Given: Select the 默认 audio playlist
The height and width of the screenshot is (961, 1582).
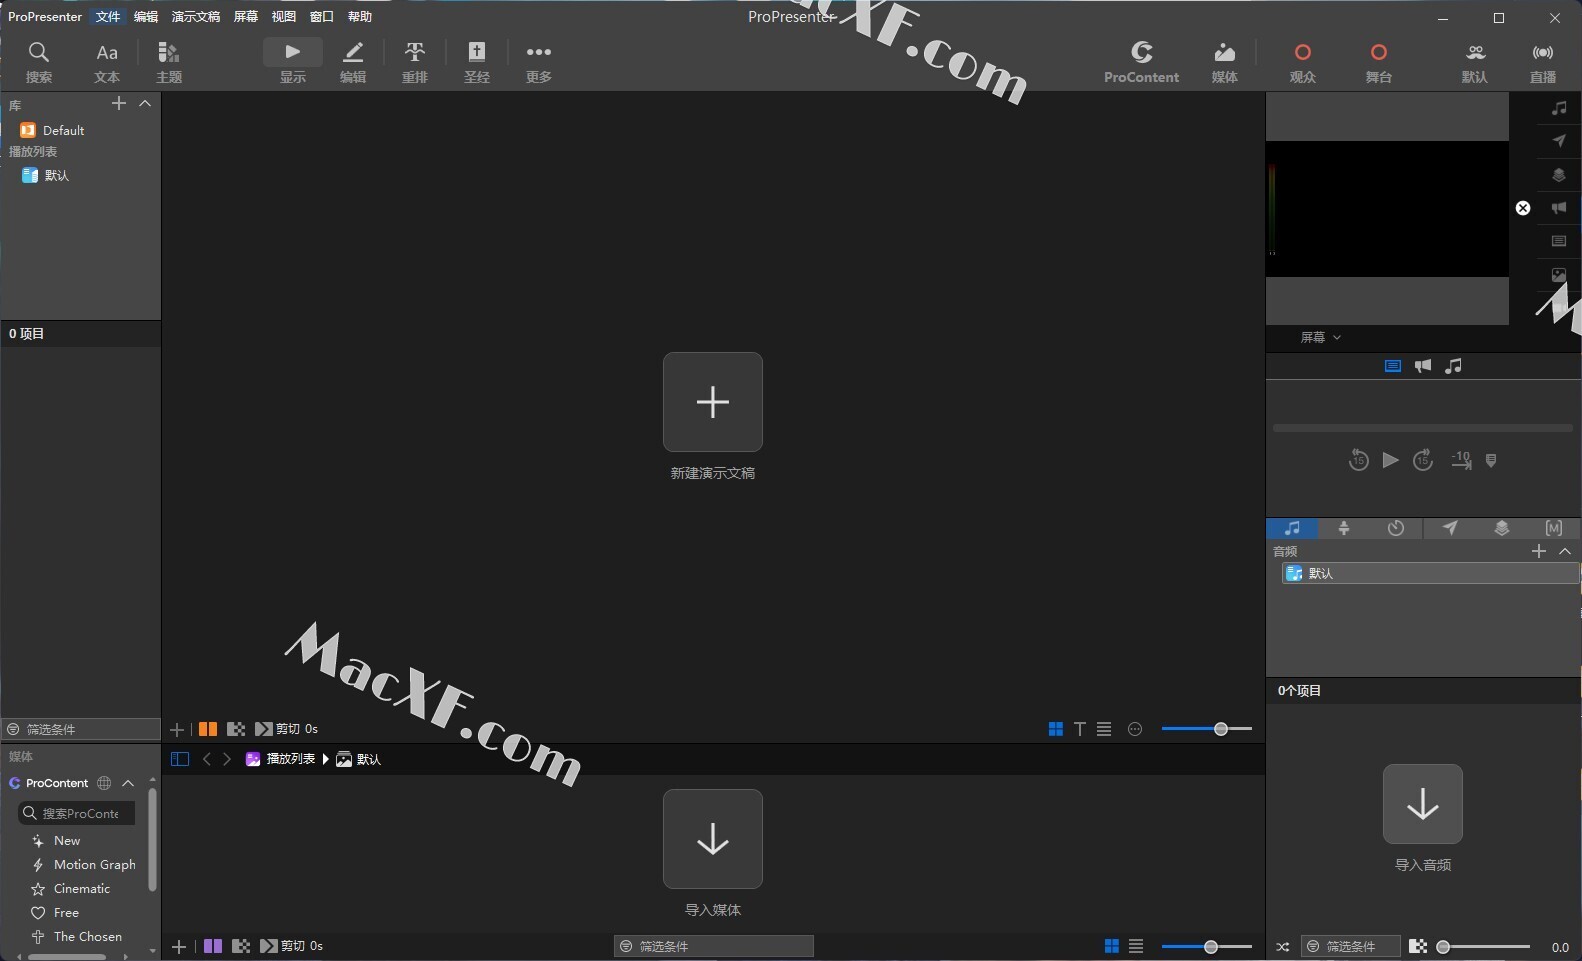Looking at the screenshot, I should pos(1430,573).
